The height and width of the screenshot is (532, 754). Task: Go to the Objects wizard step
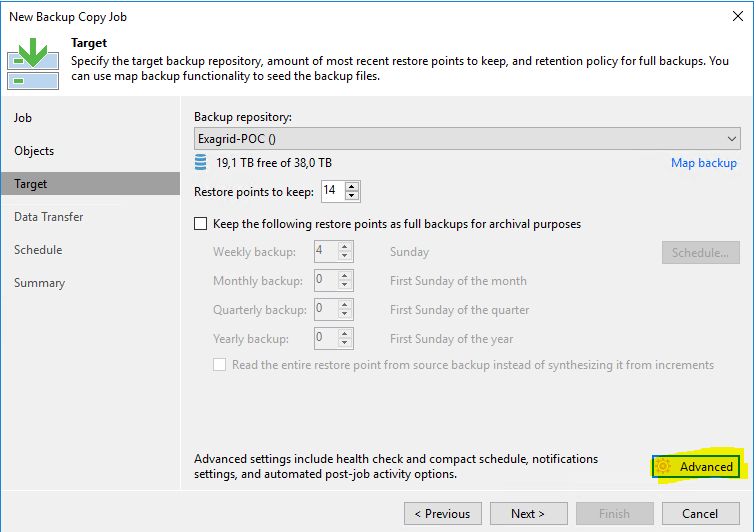point(34,151)
